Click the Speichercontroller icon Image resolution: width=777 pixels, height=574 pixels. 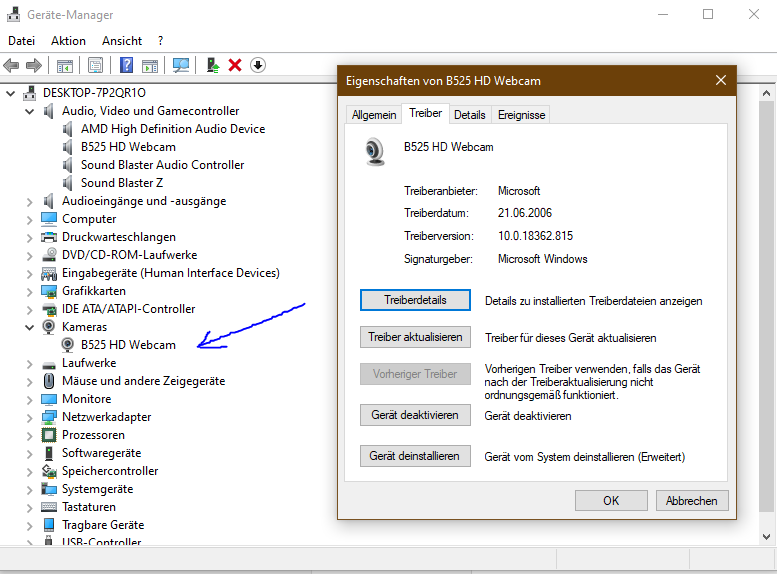tap(49, 471)
